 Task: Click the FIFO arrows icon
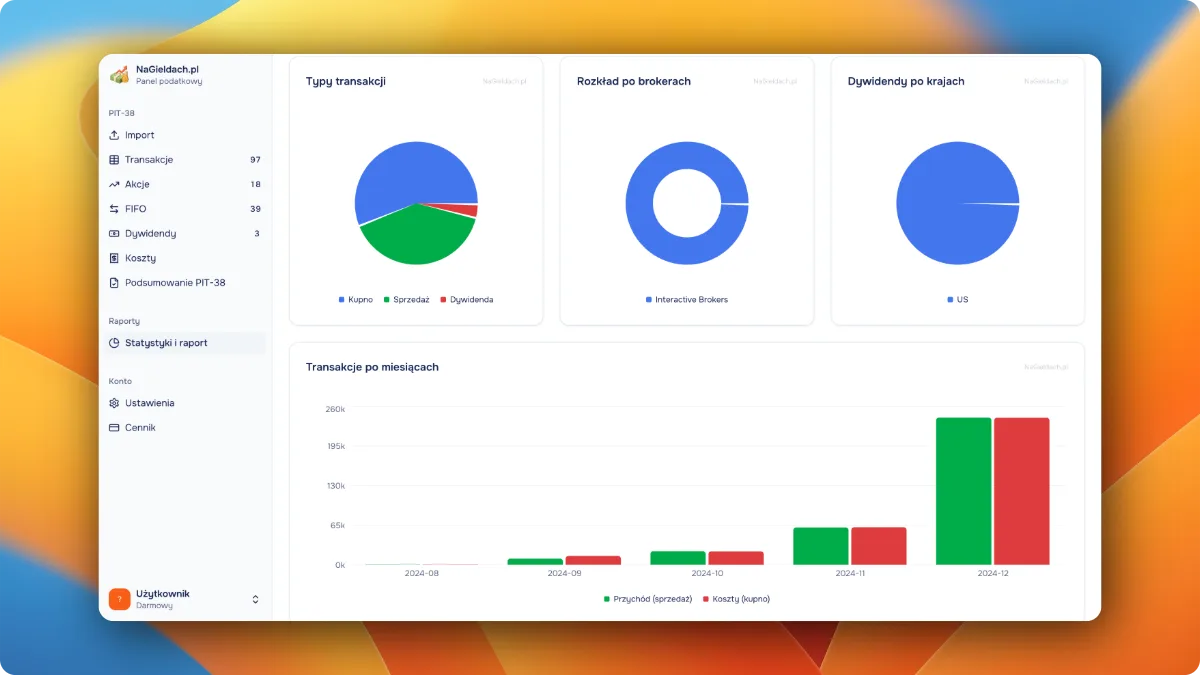pyautogui.click(x=114, y=209)
